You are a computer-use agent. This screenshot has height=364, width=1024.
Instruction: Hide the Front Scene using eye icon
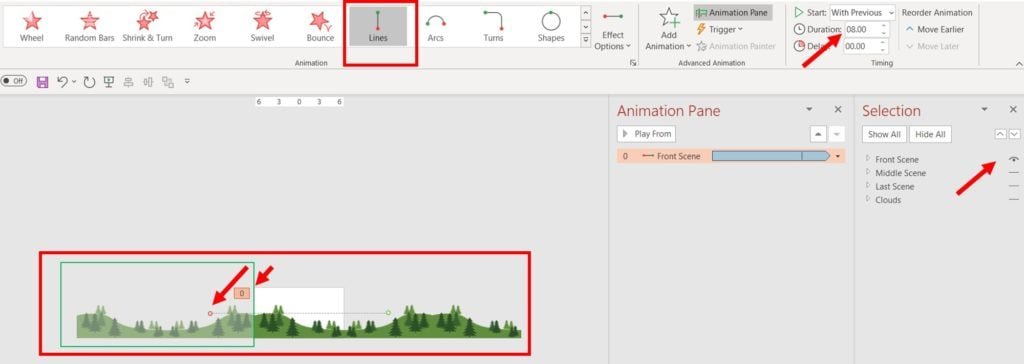tap(1014, 159)
